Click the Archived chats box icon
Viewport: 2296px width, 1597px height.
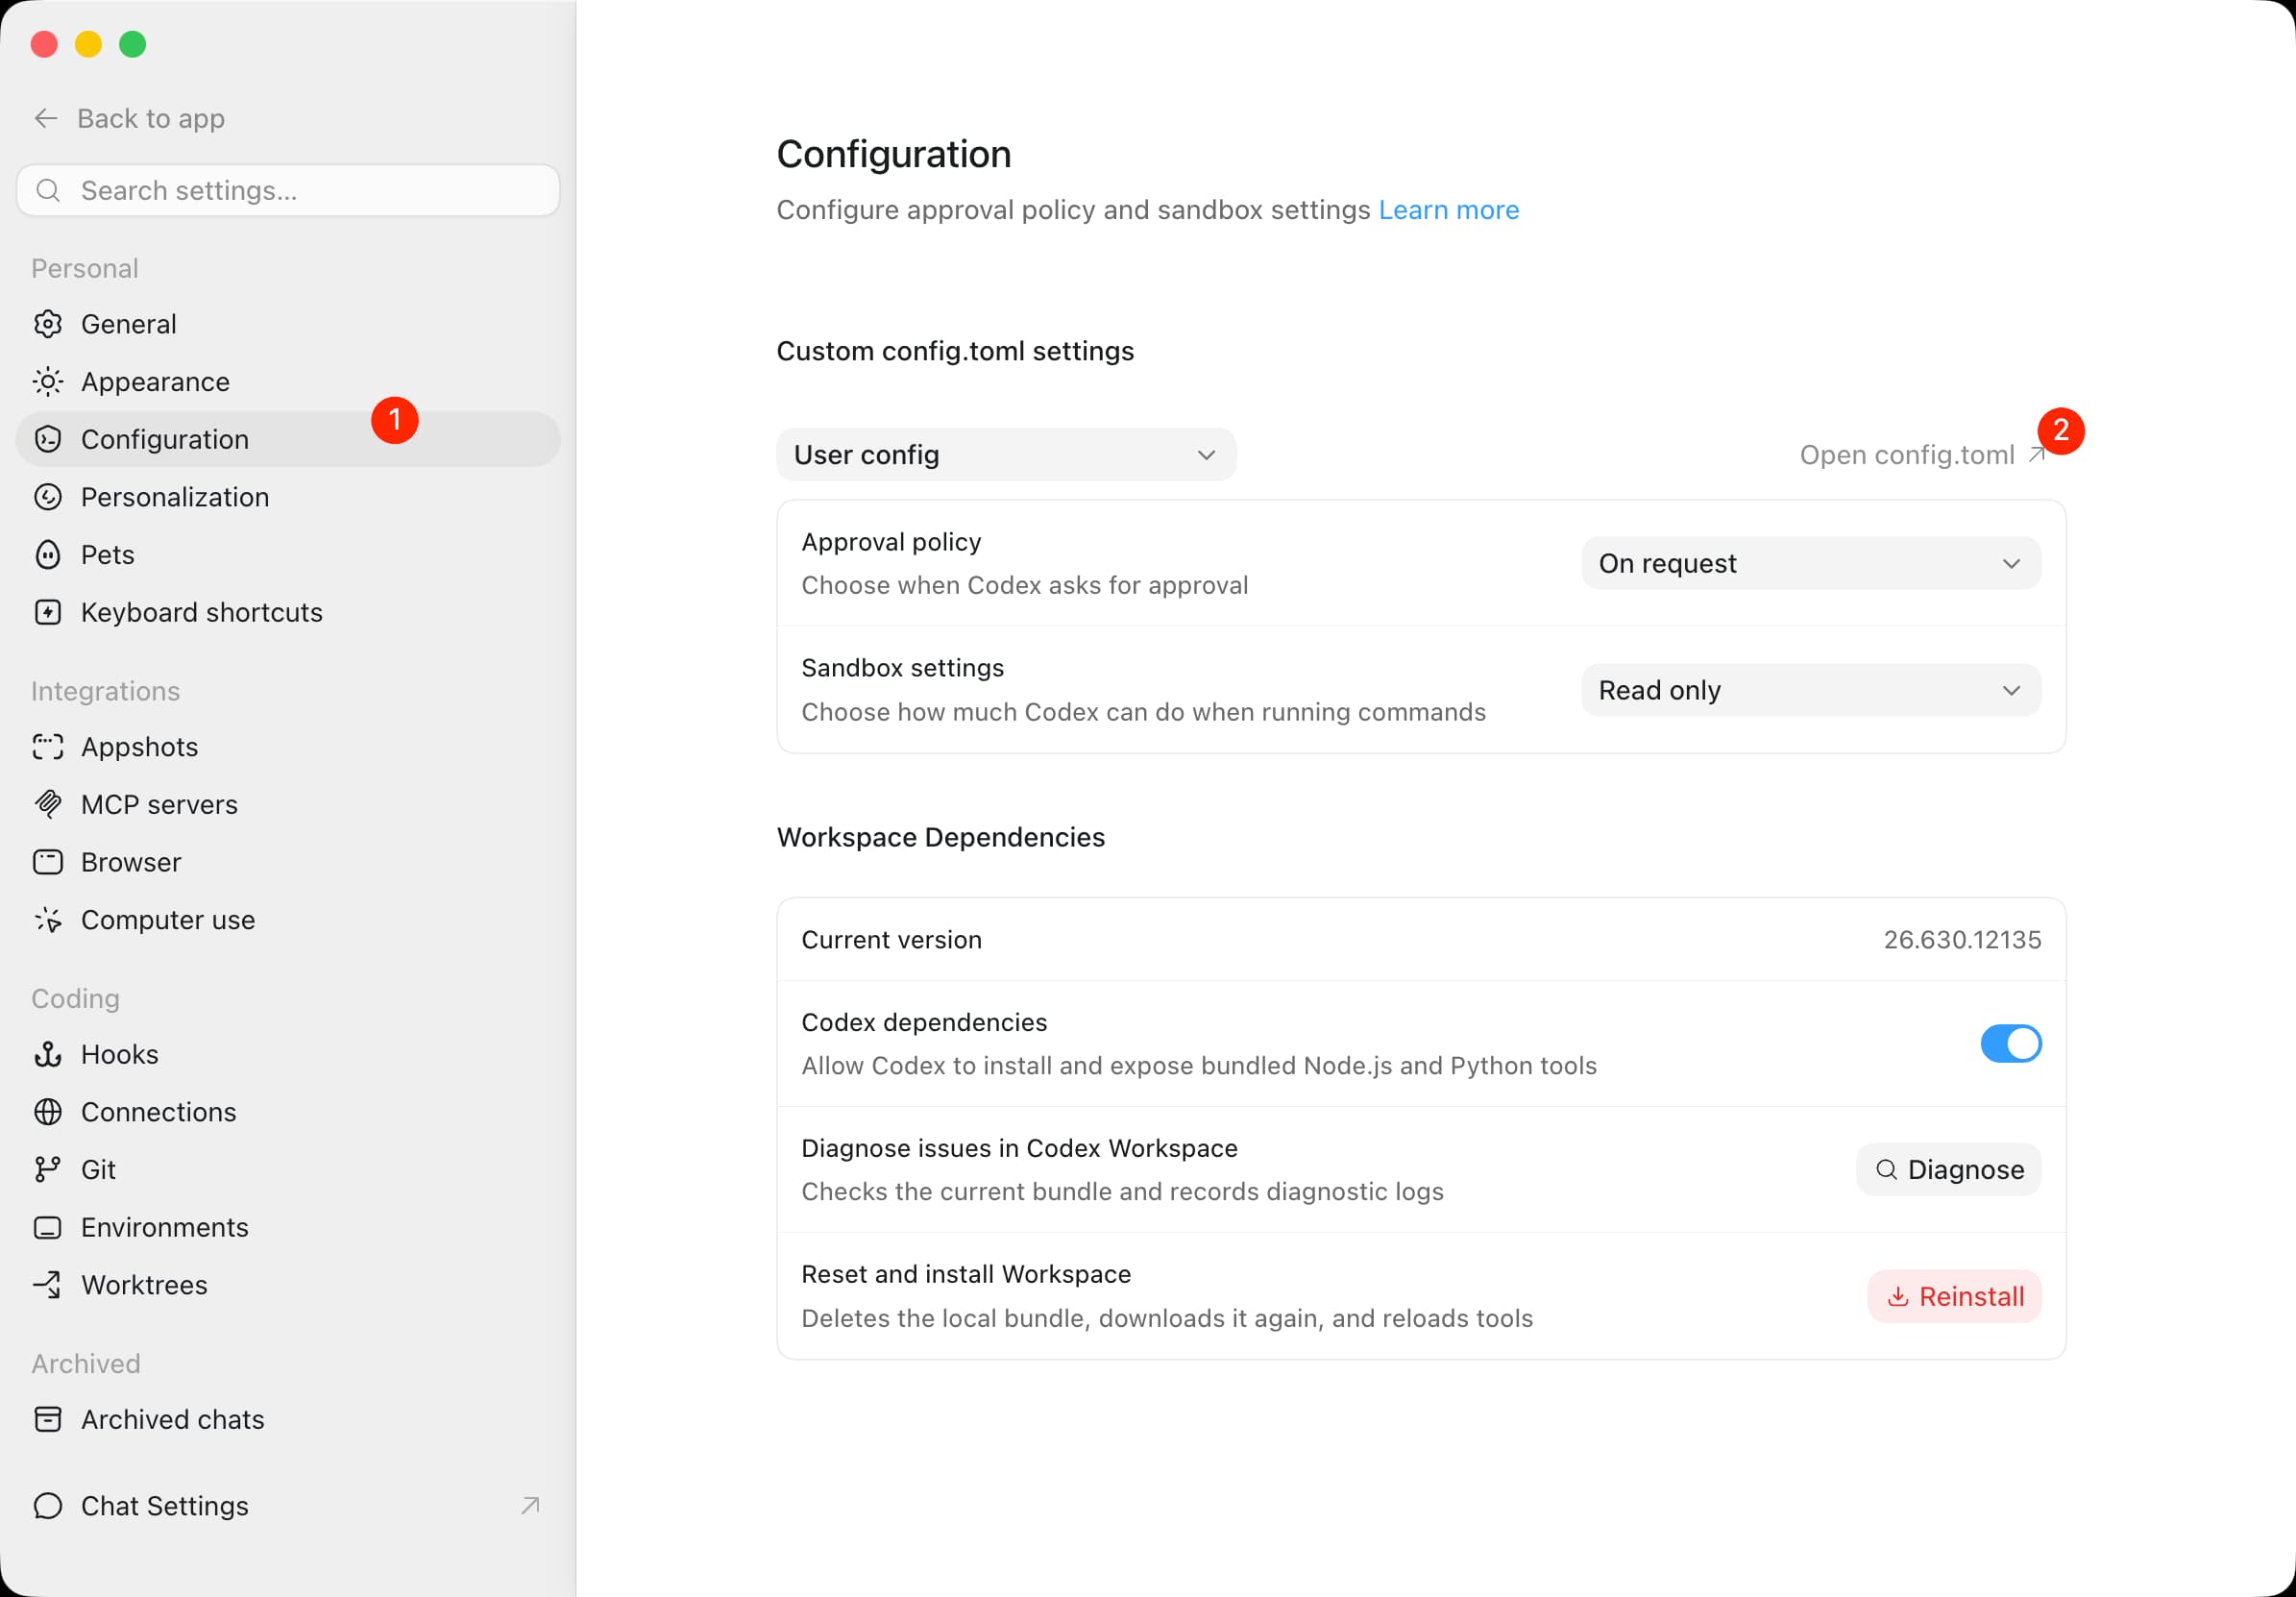point(48,1419)
